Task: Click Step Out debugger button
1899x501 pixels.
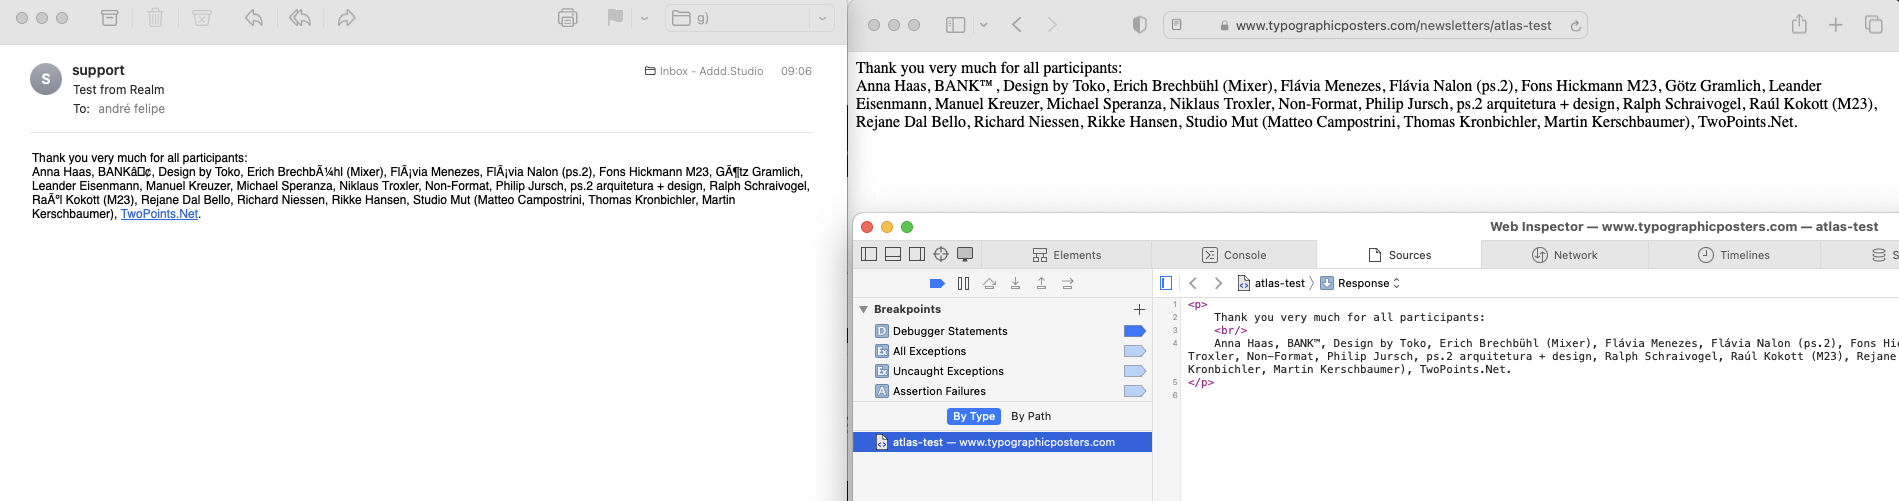Action: pyautogui.click(x=1041, y=284)
